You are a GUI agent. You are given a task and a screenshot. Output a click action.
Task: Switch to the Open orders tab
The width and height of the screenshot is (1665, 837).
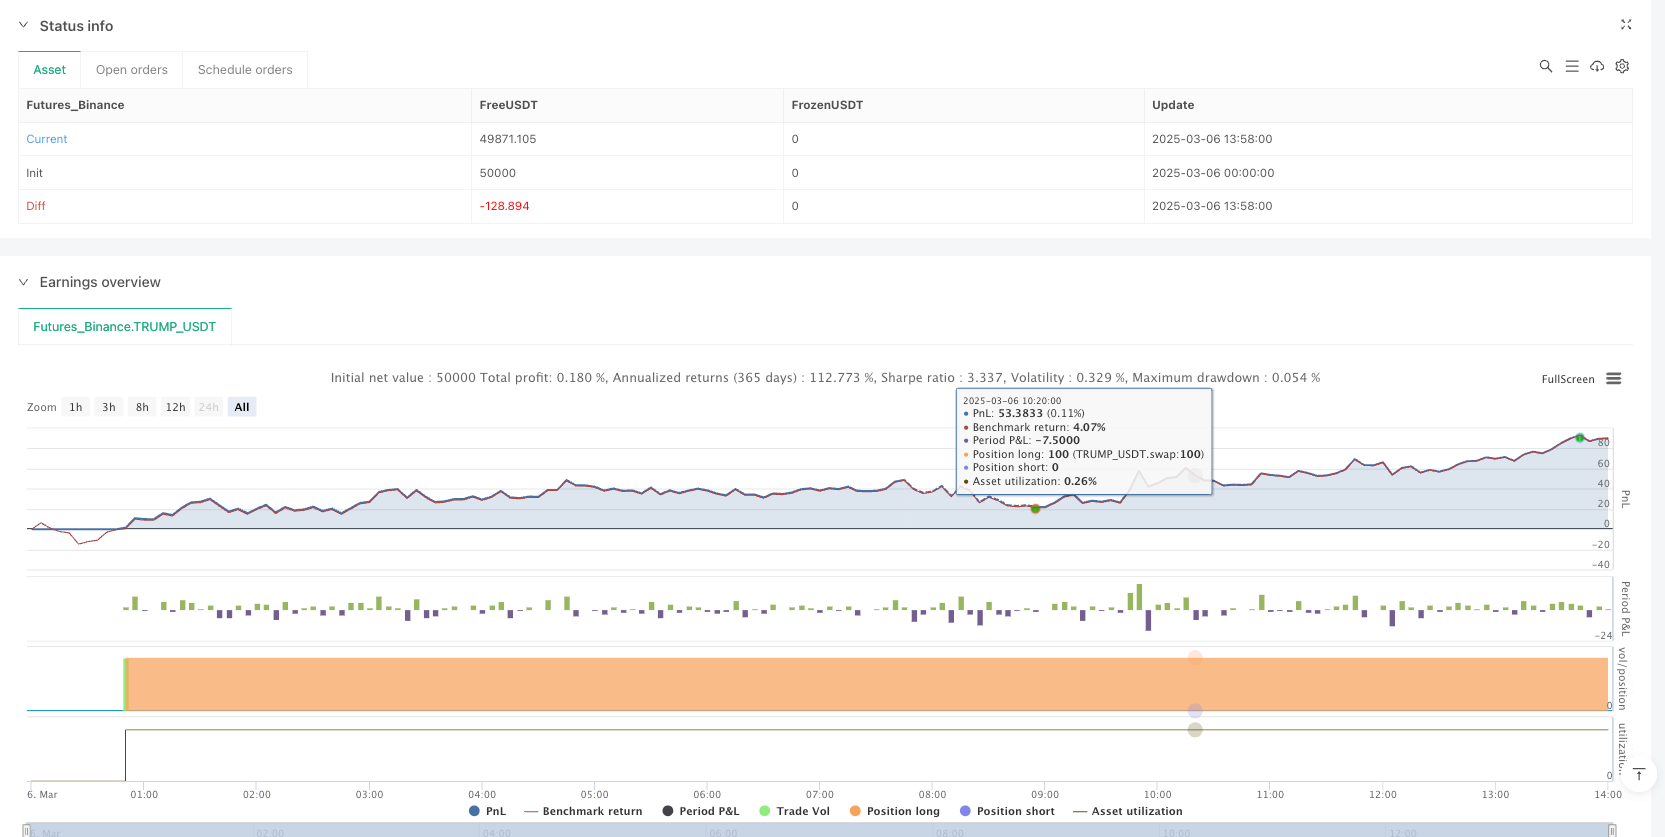[131, 70]
